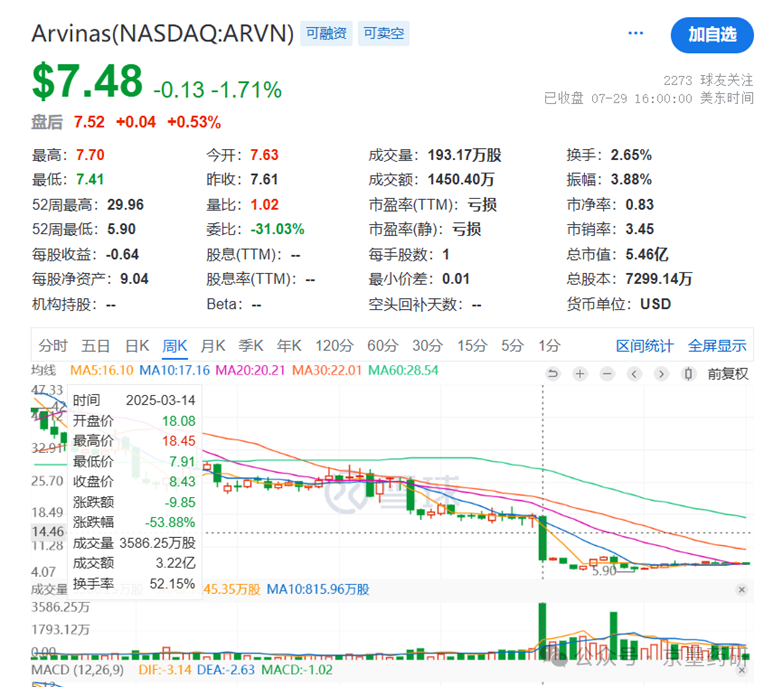This screenshot has width=773, height=687.
Task: Click the 市净率 value 0.83
Action: click(x=639, y=205)
